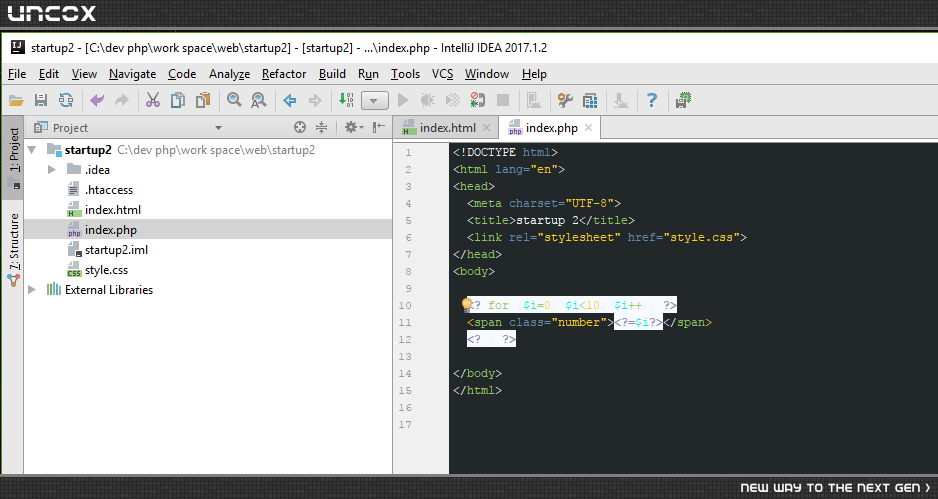Expand External Libraries node

[32, 290]
